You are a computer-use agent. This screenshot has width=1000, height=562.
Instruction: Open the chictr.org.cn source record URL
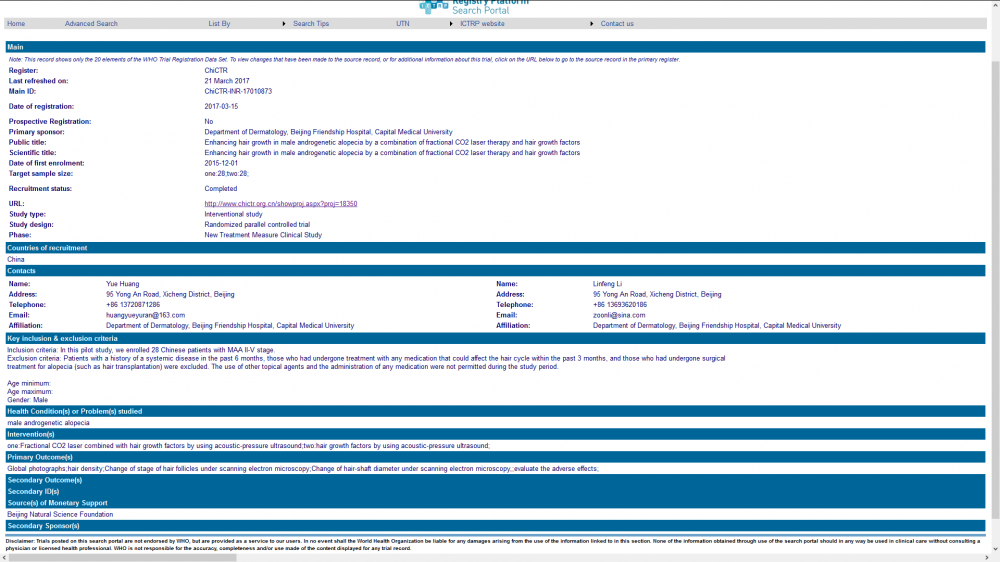click(x=280, y=204)
